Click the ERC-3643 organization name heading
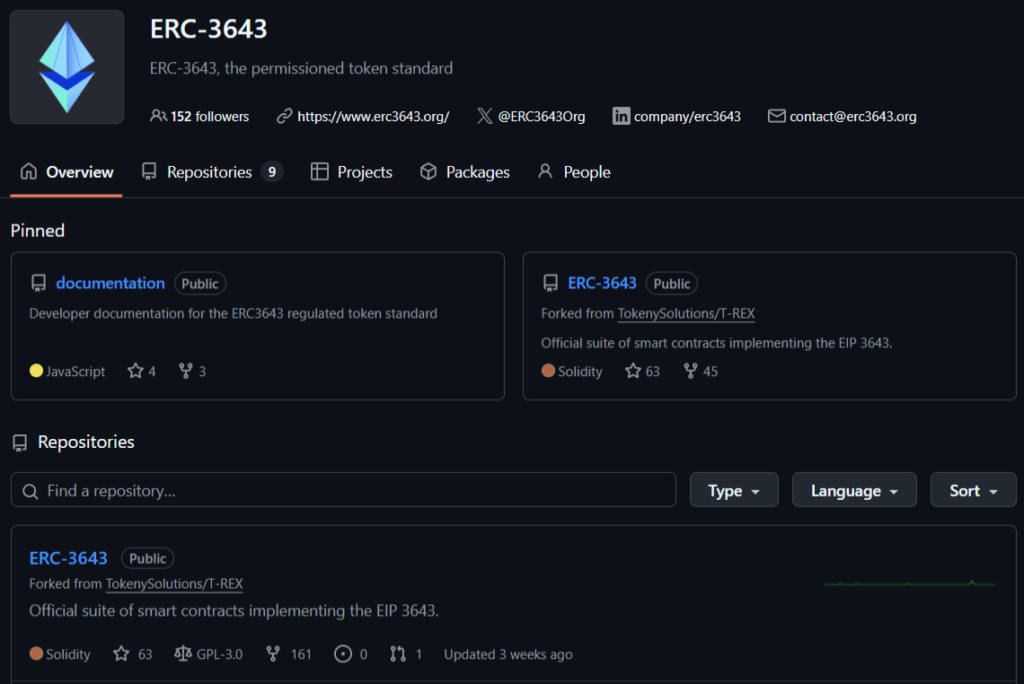 (208, 29)
